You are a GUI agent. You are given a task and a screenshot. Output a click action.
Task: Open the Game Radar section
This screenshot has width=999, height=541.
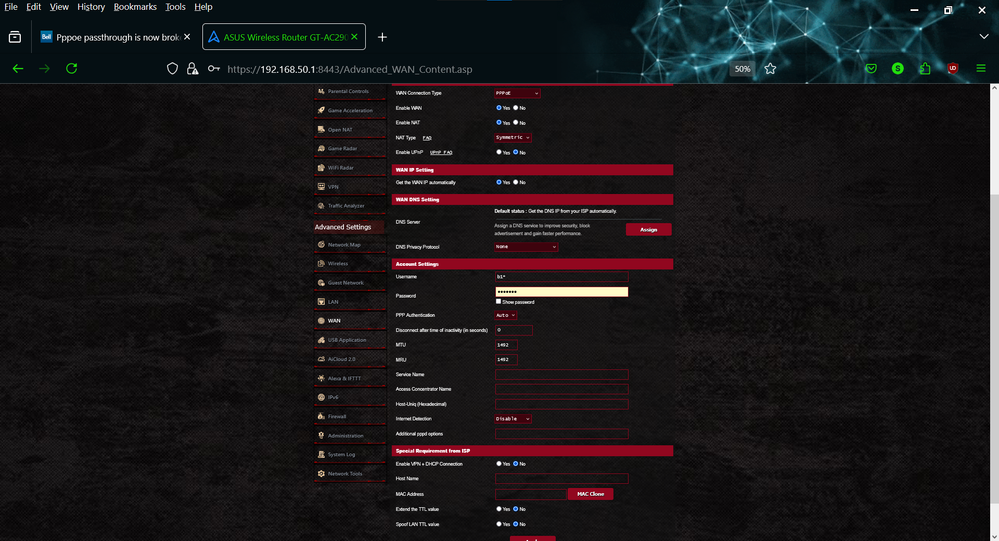coord(349,148)
